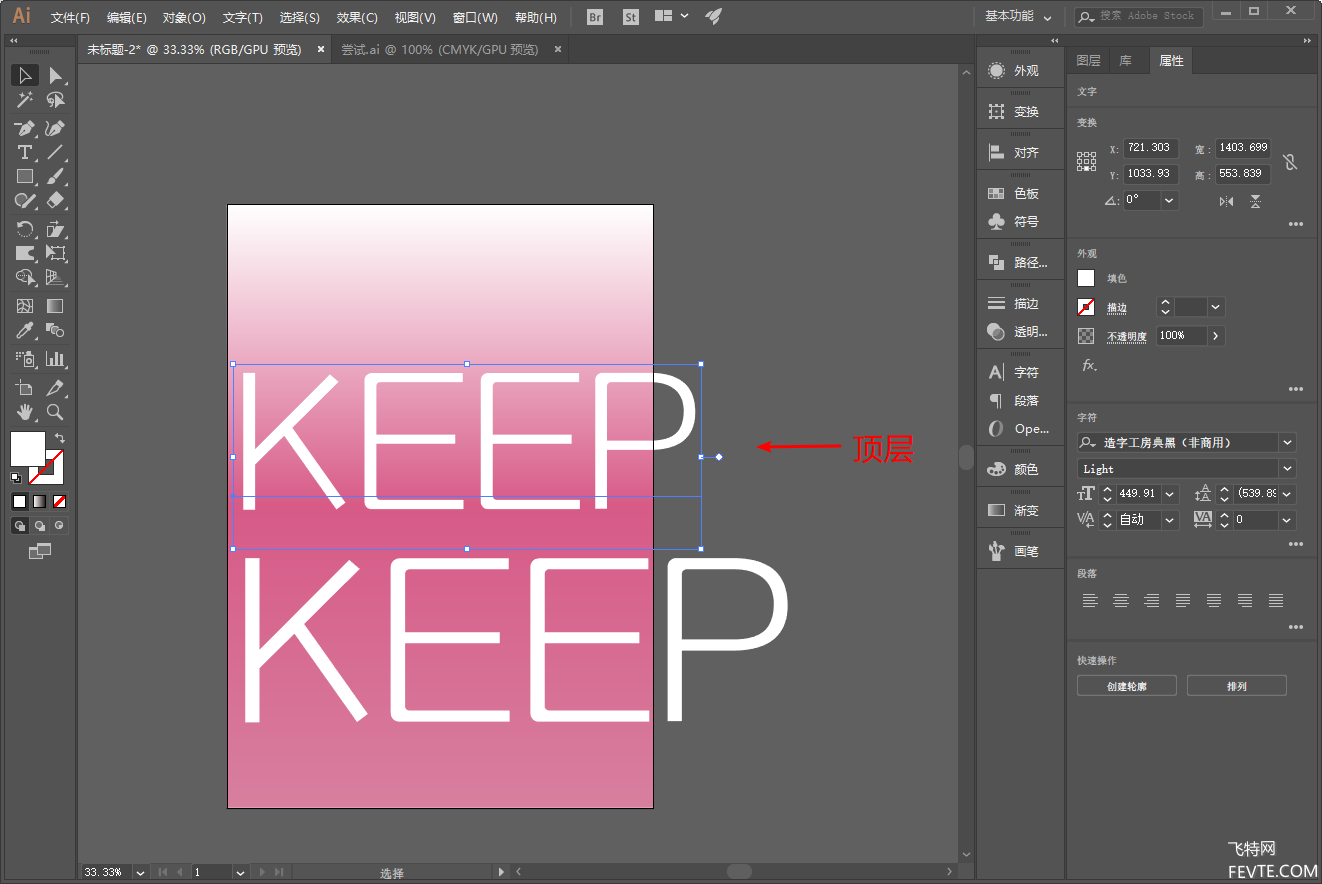Pick the Eyedropper tool
The image size is (1322, 884).
(x=25, y=330)
